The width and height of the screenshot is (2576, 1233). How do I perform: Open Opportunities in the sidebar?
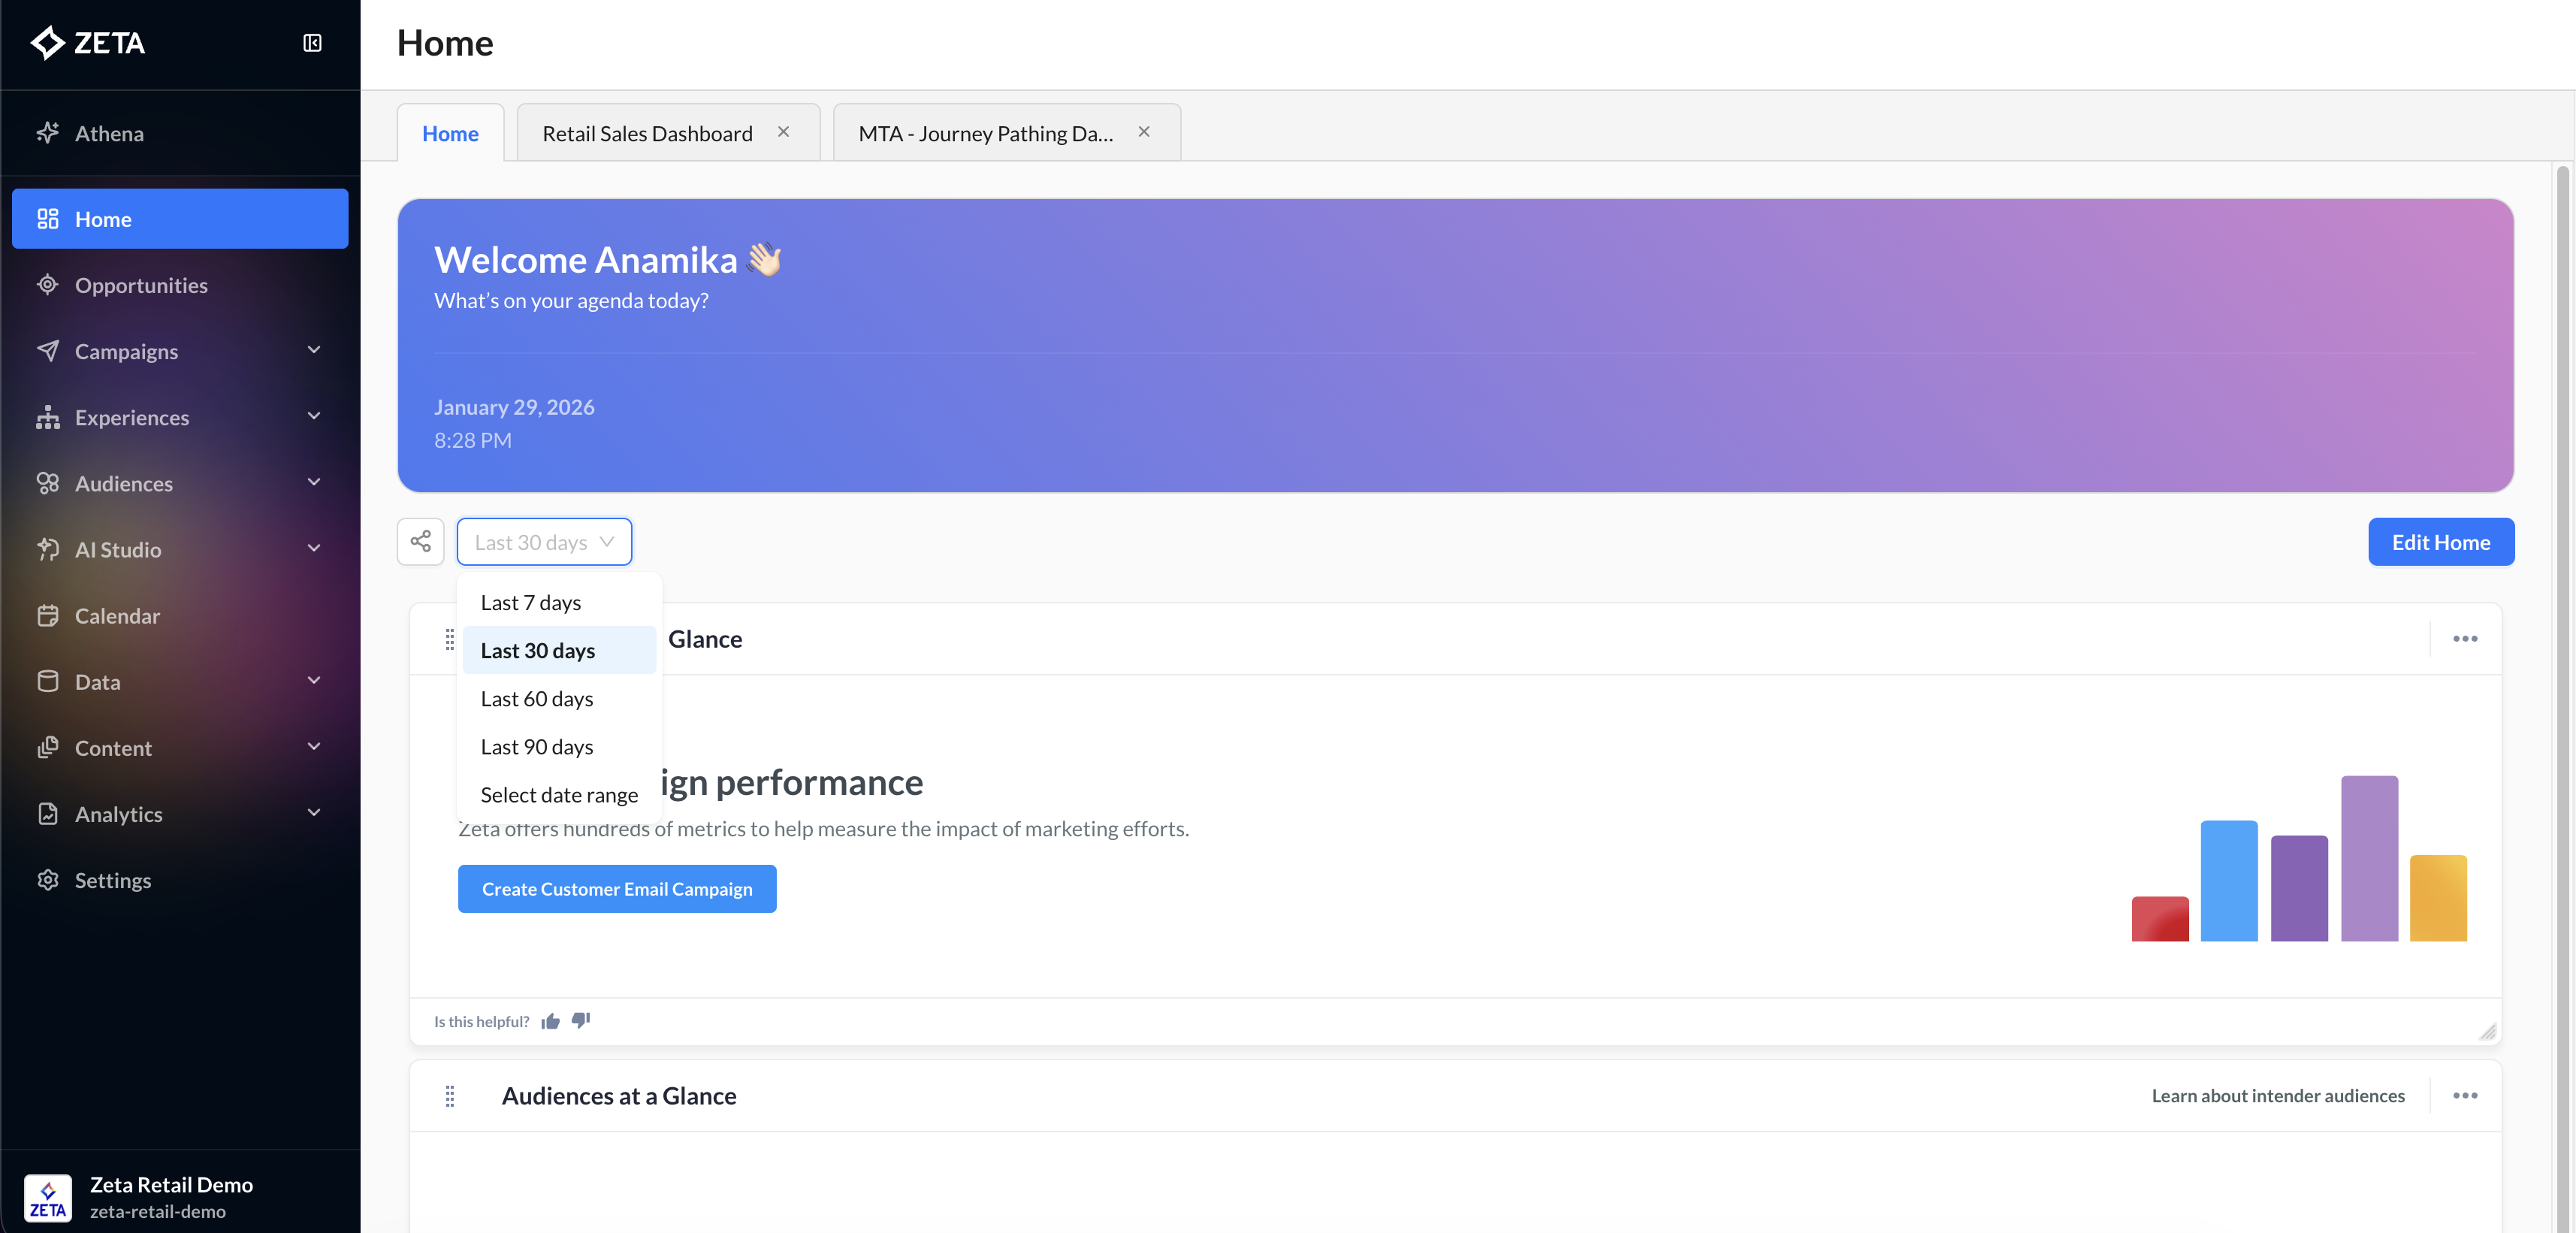[141, 285]
